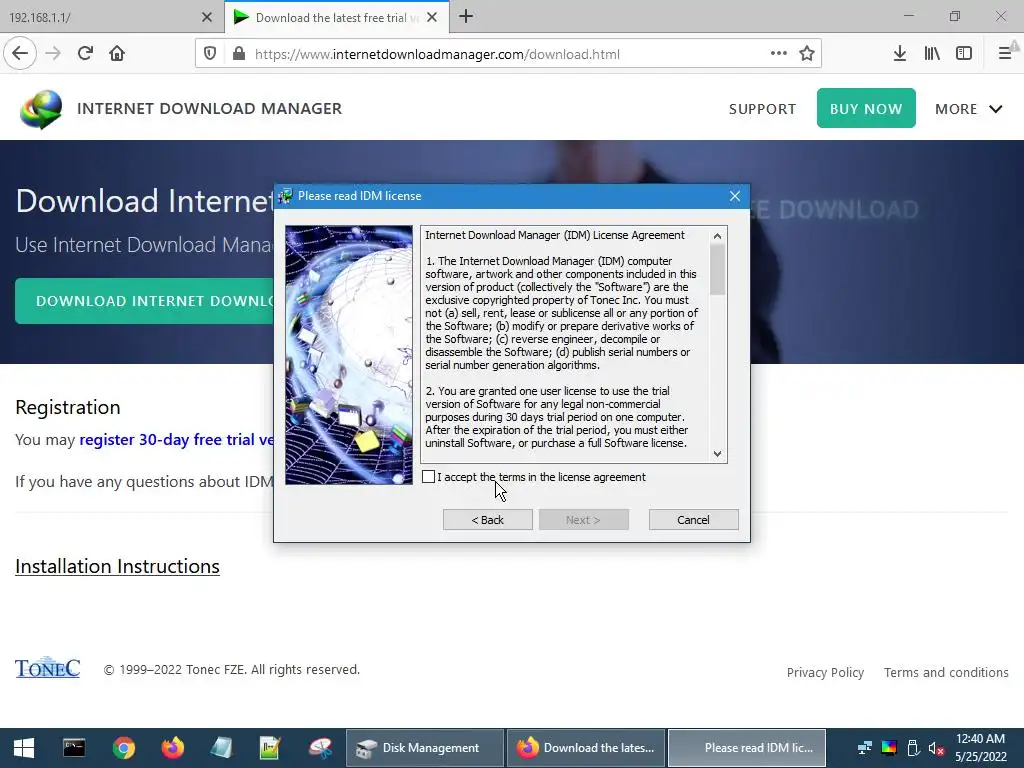Viewport: 1024px width, 768px height.
Task: Click the Back button in IDM license dialog
Action: [488, 520]
